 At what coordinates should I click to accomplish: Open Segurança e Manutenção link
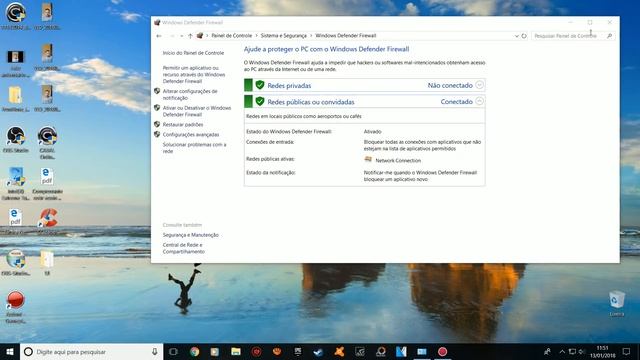pyautogui.click(x=191, y=235)
